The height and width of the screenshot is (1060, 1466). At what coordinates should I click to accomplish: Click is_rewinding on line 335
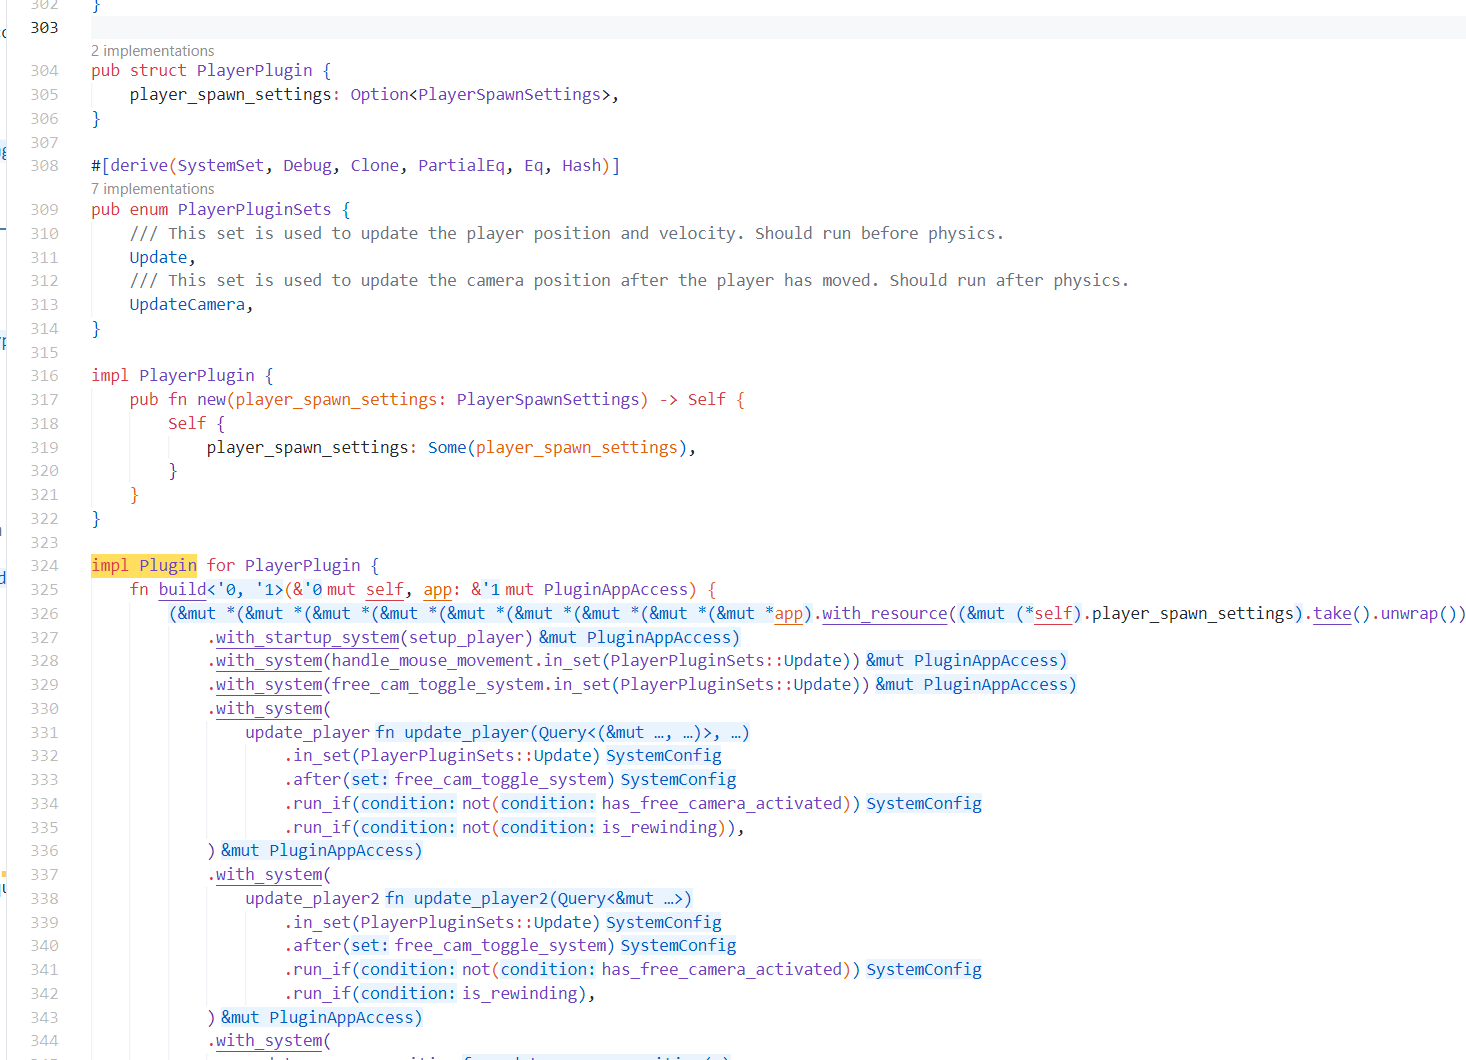pos(660,828)
